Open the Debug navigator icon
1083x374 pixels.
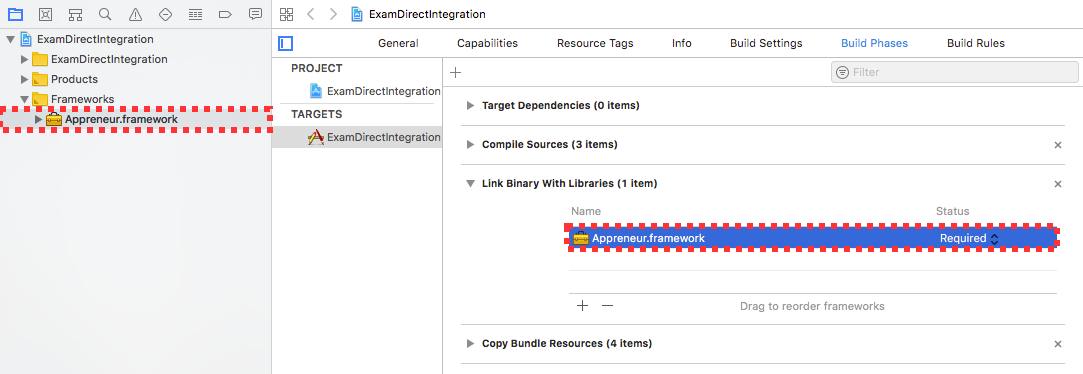click(x=195, y=14)
